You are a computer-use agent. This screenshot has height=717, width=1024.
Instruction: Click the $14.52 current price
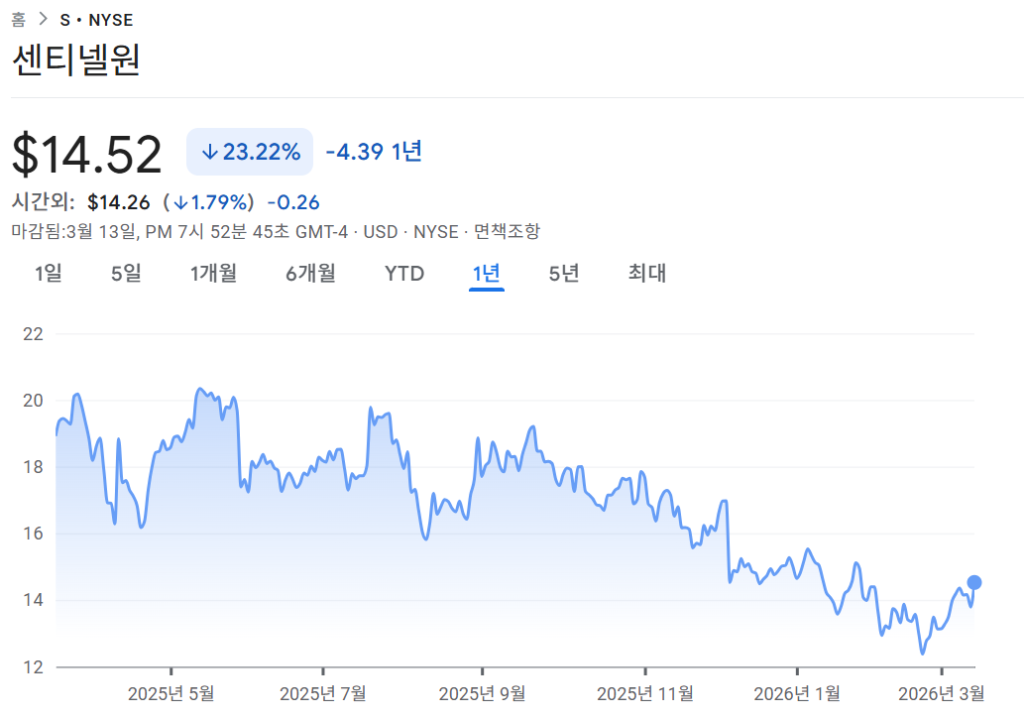pyautogui.click(x=87, y=155)
